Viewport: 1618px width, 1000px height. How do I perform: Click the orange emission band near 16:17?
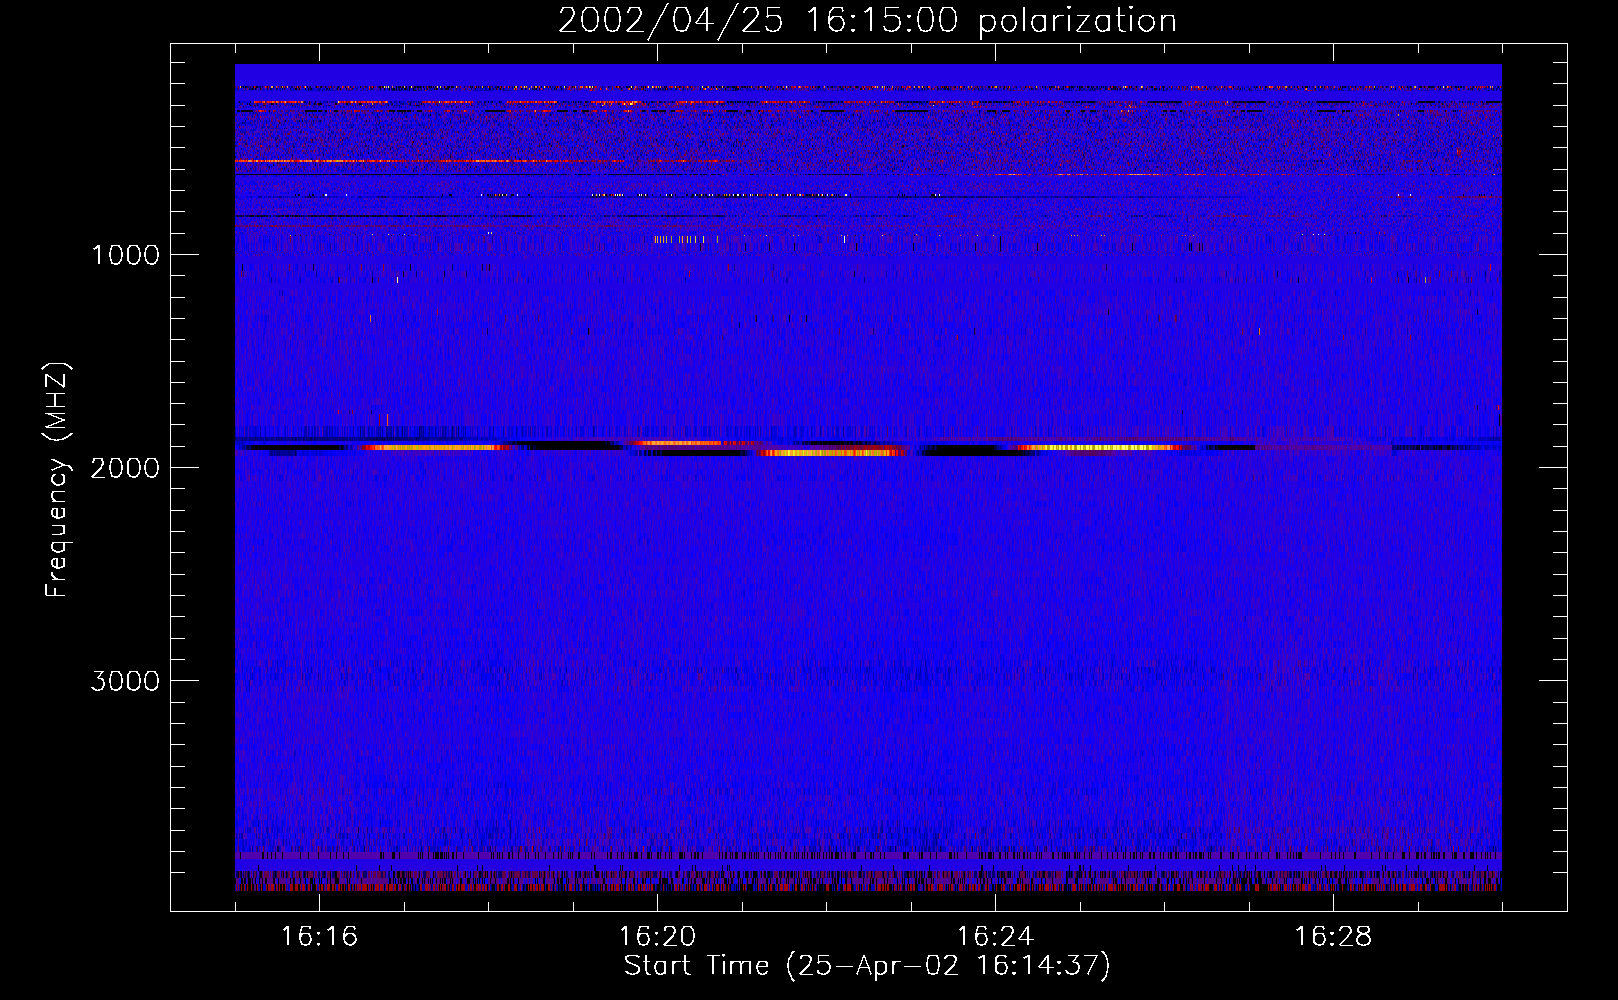[435, 448]
